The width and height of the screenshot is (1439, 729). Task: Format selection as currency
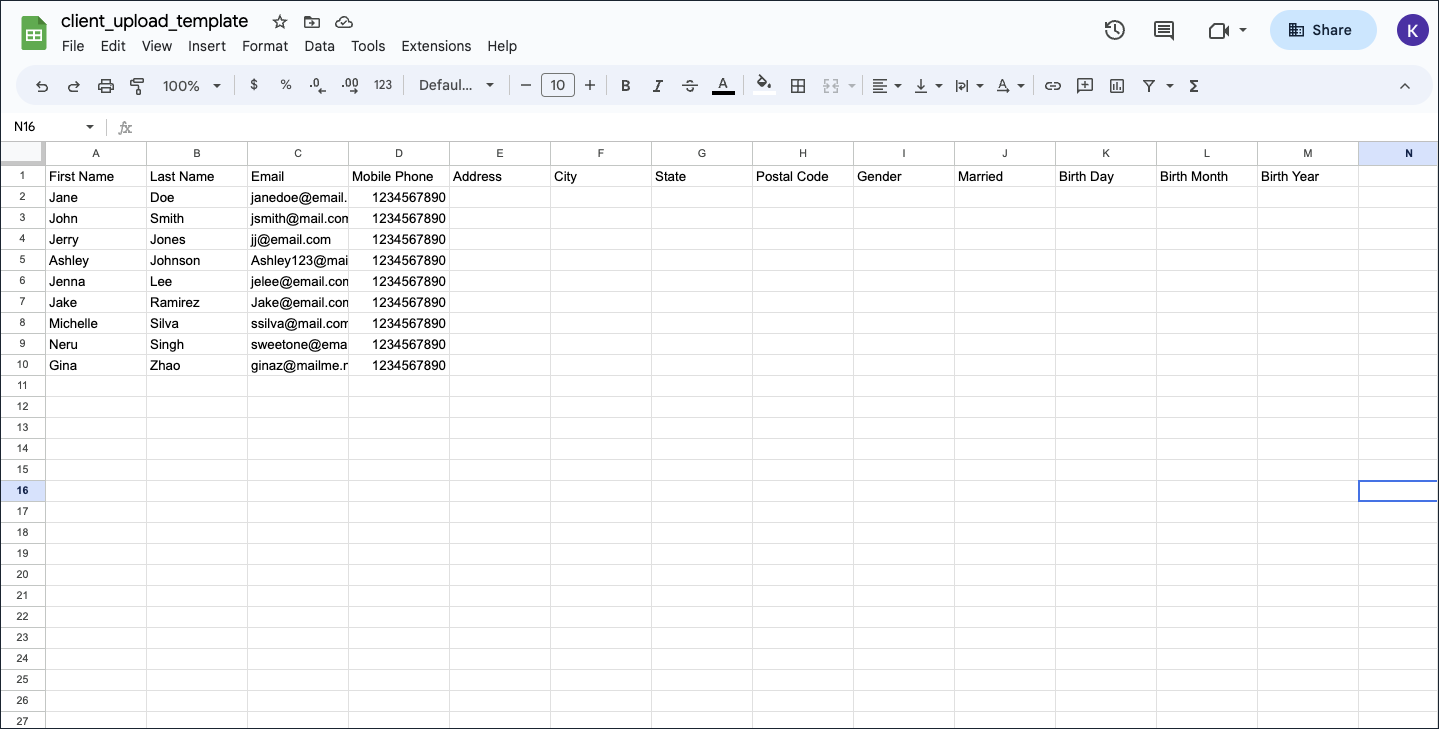pyautogui.click(x=253, y=86)
